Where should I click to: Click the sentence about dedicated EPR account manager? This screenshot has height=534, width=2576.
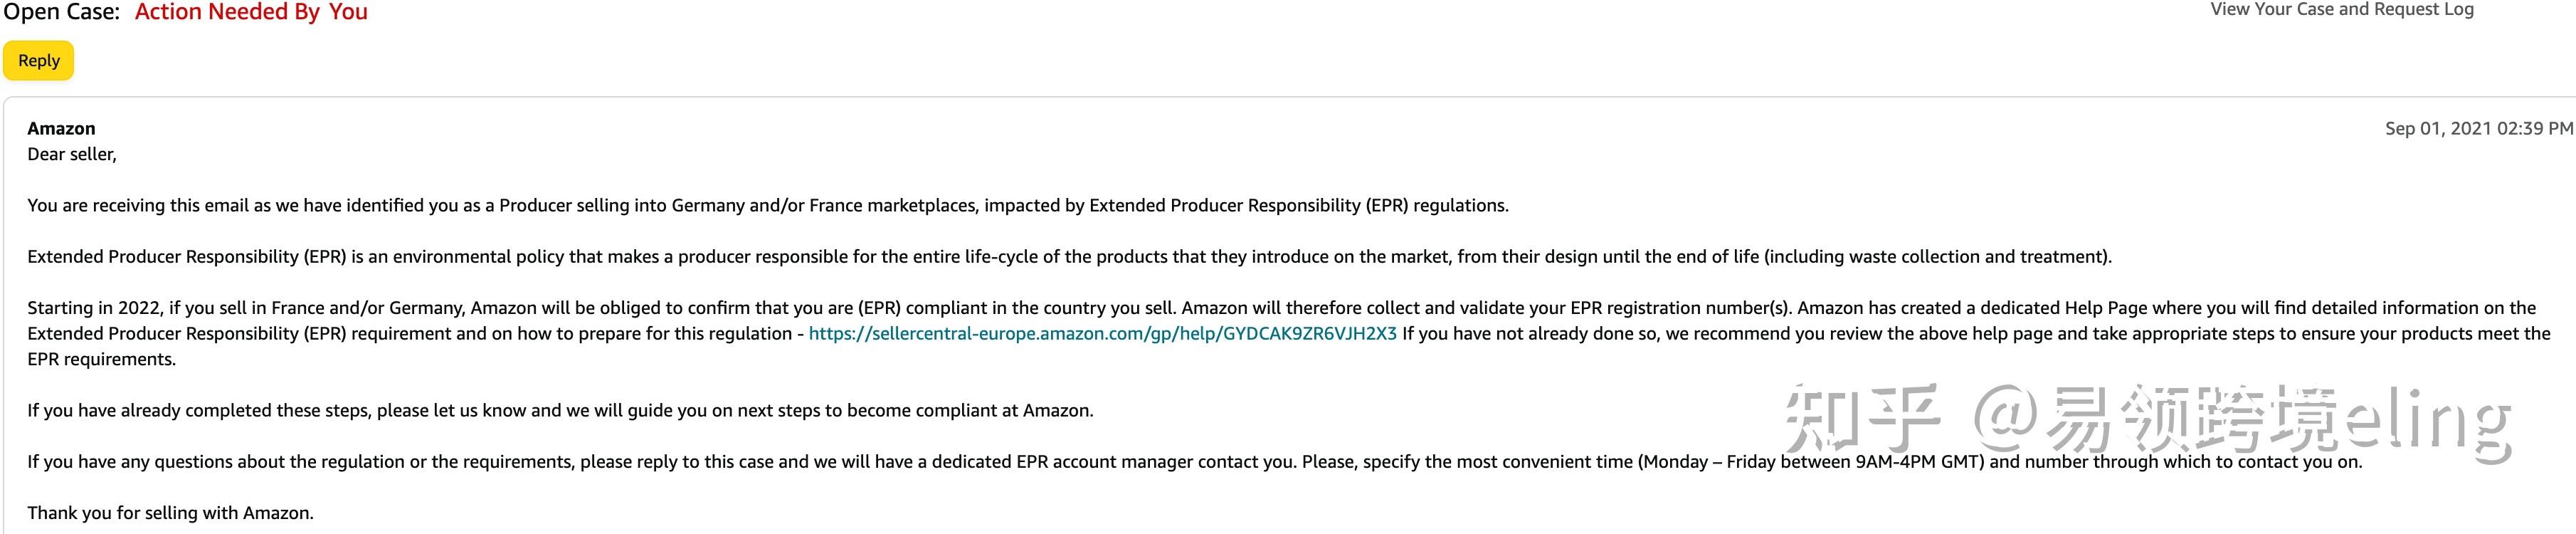coord(1195,461)
